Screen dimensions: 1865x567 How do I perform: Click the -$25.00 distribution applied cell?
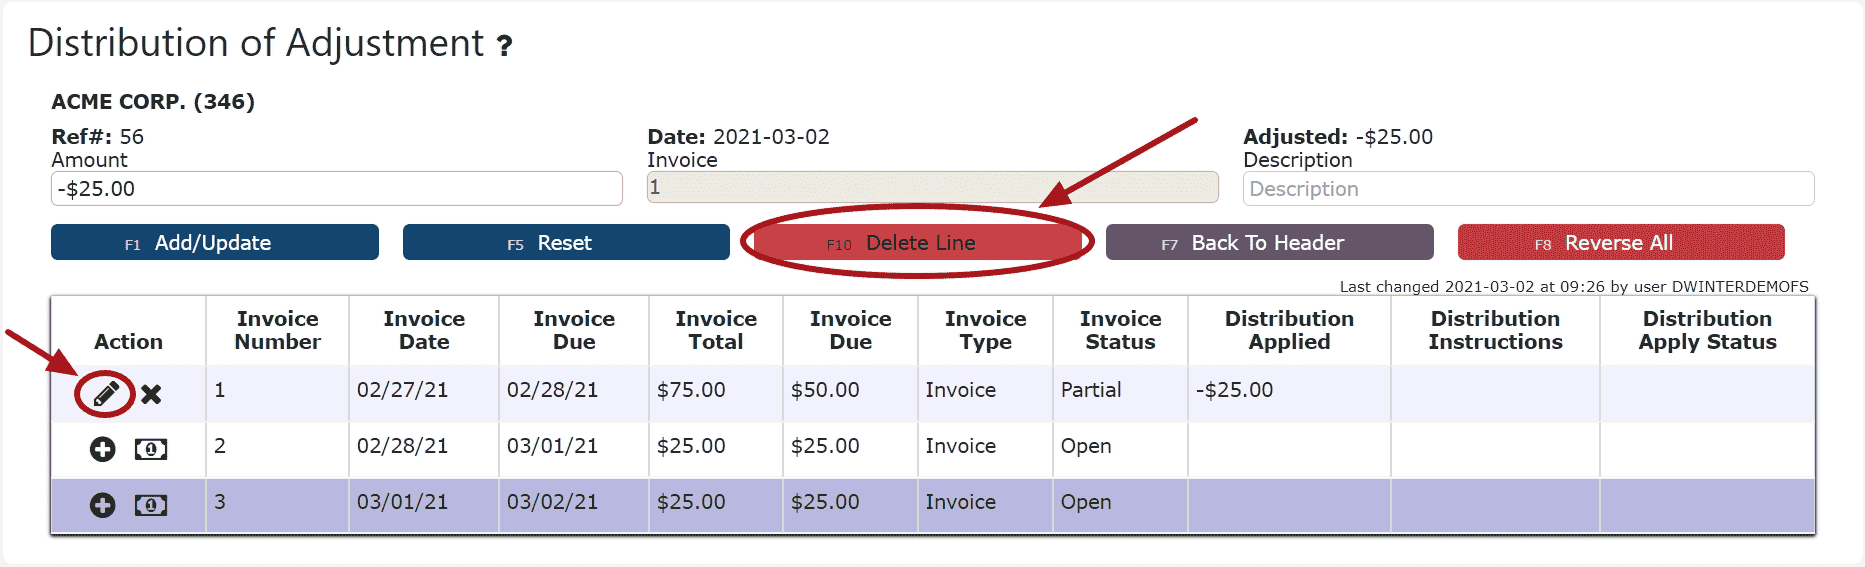[1234, 390]
